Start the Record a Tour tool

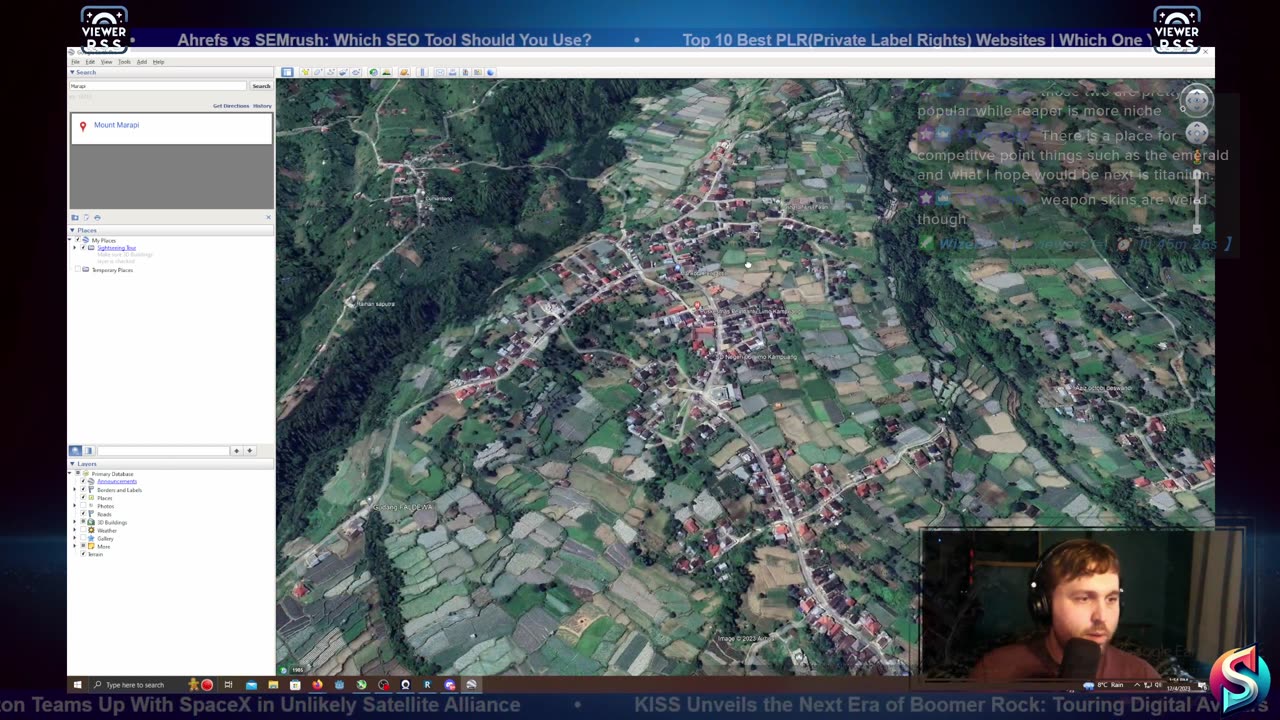[x=355, y=72]
